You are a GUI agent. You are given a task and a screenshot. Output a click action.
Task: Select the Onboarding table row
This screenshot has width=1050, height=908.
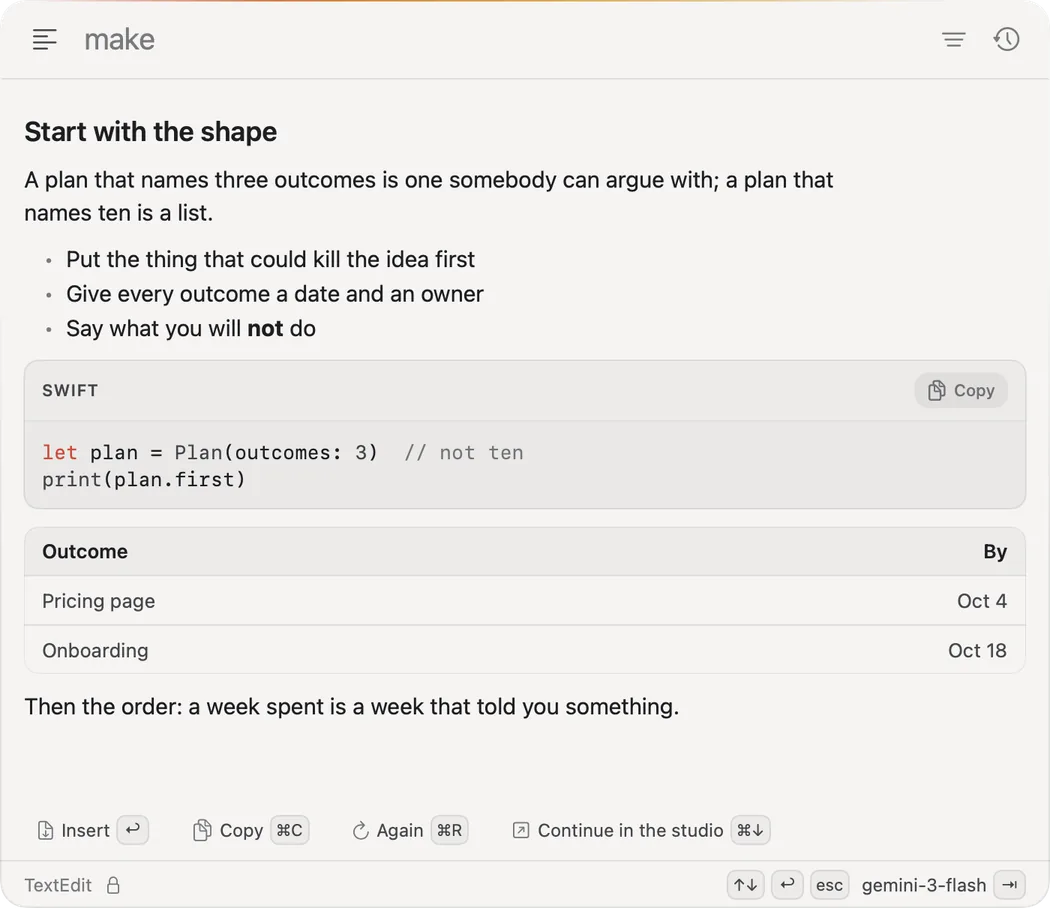coord(525,650)
